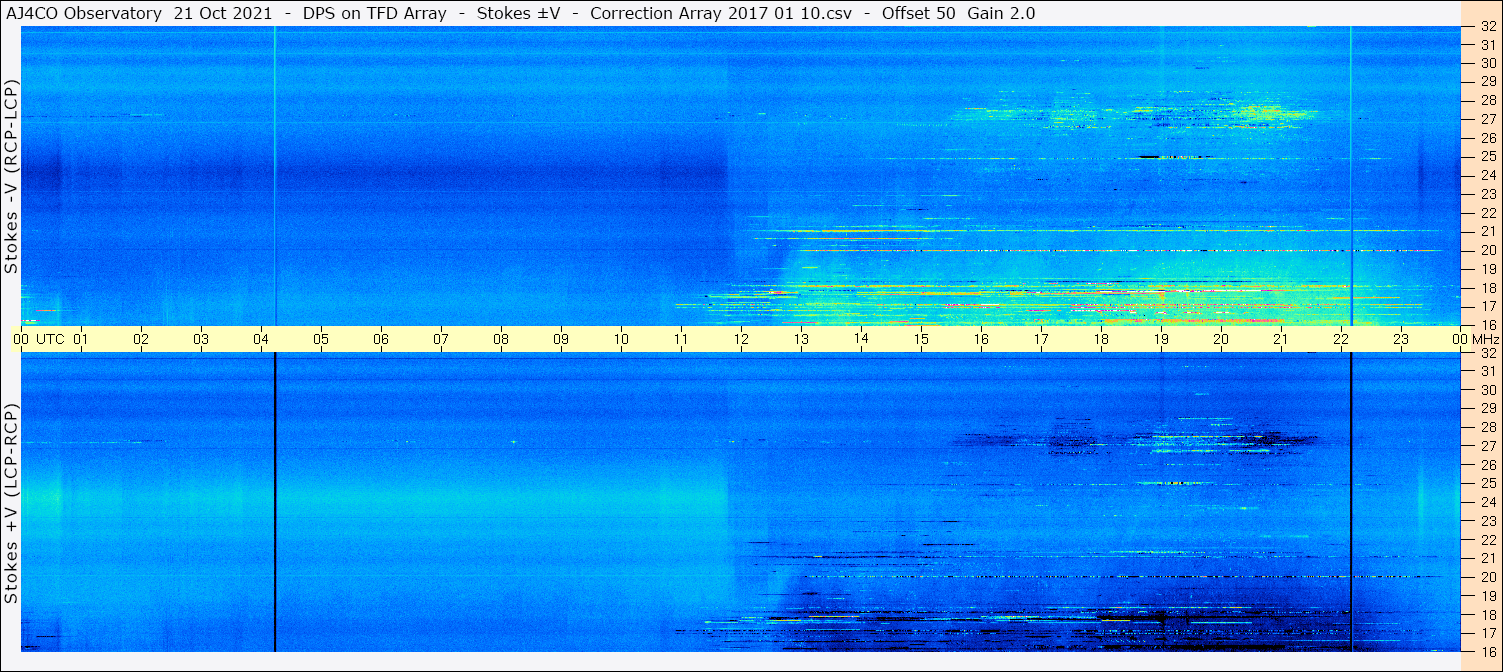Click 17 MHz label on Stokes -V scale

coord(1488,306)
